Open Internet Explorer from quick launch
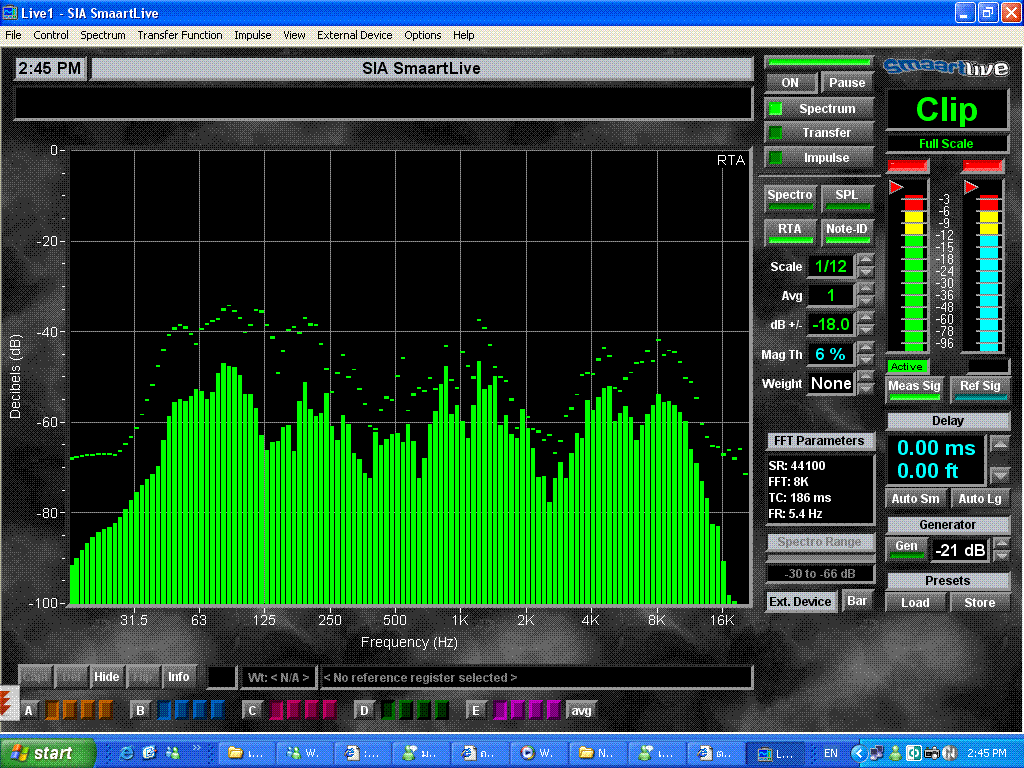 (126, 753)
